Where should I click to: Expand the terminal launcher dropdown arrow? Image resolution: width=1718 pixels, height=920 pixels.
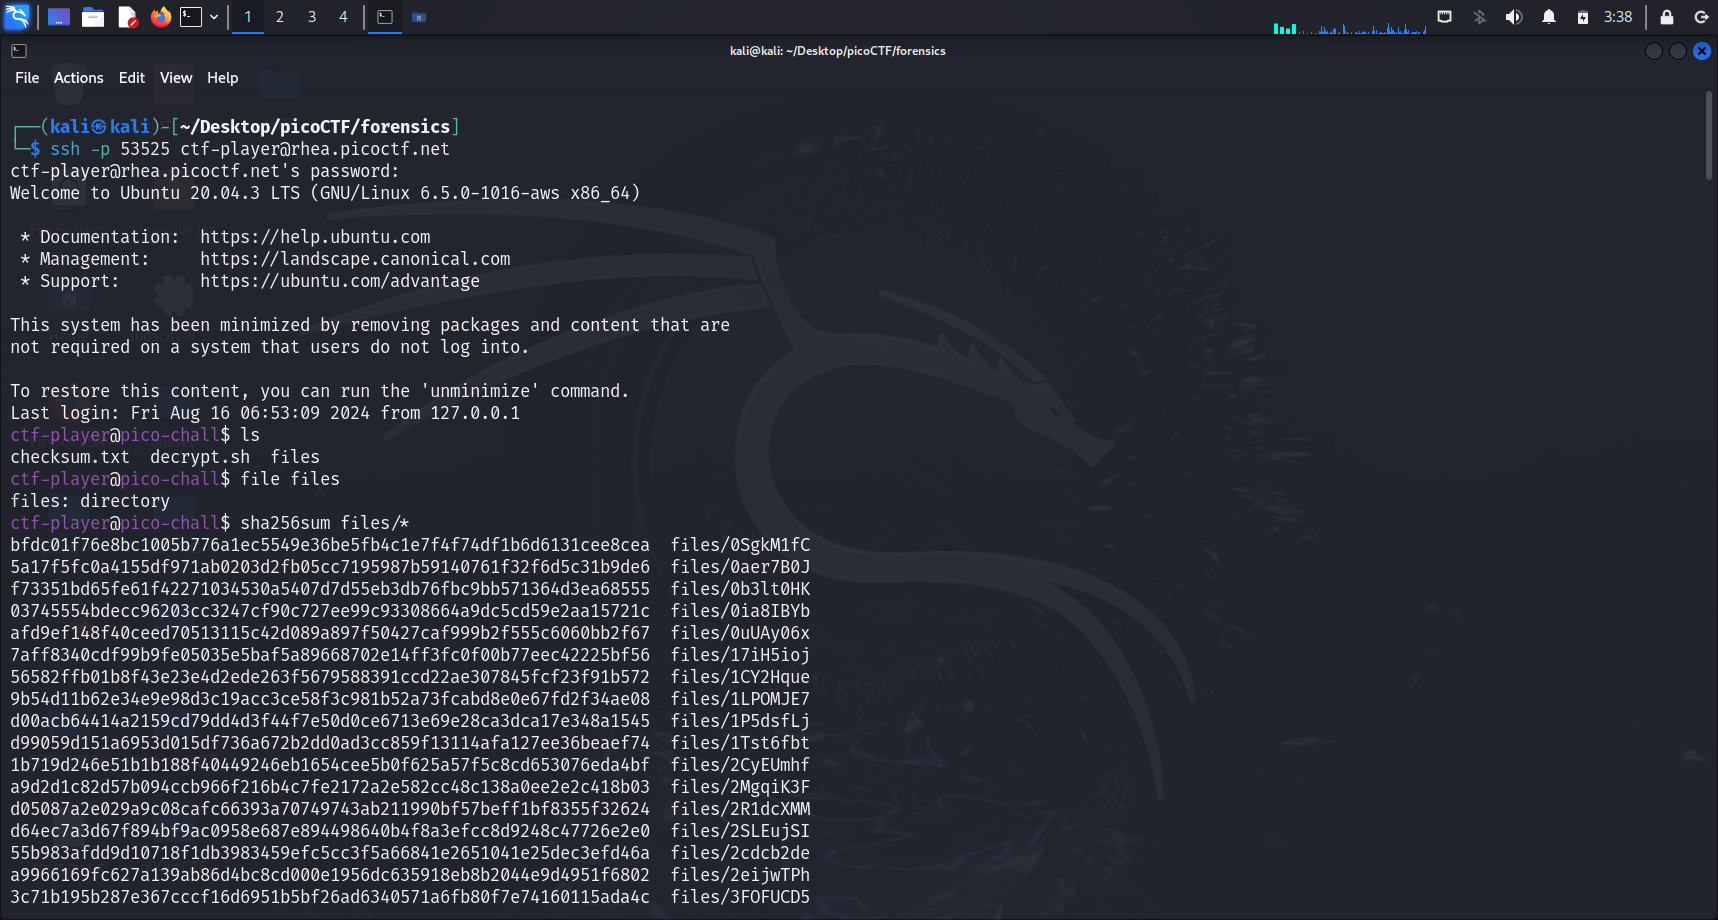214,17
